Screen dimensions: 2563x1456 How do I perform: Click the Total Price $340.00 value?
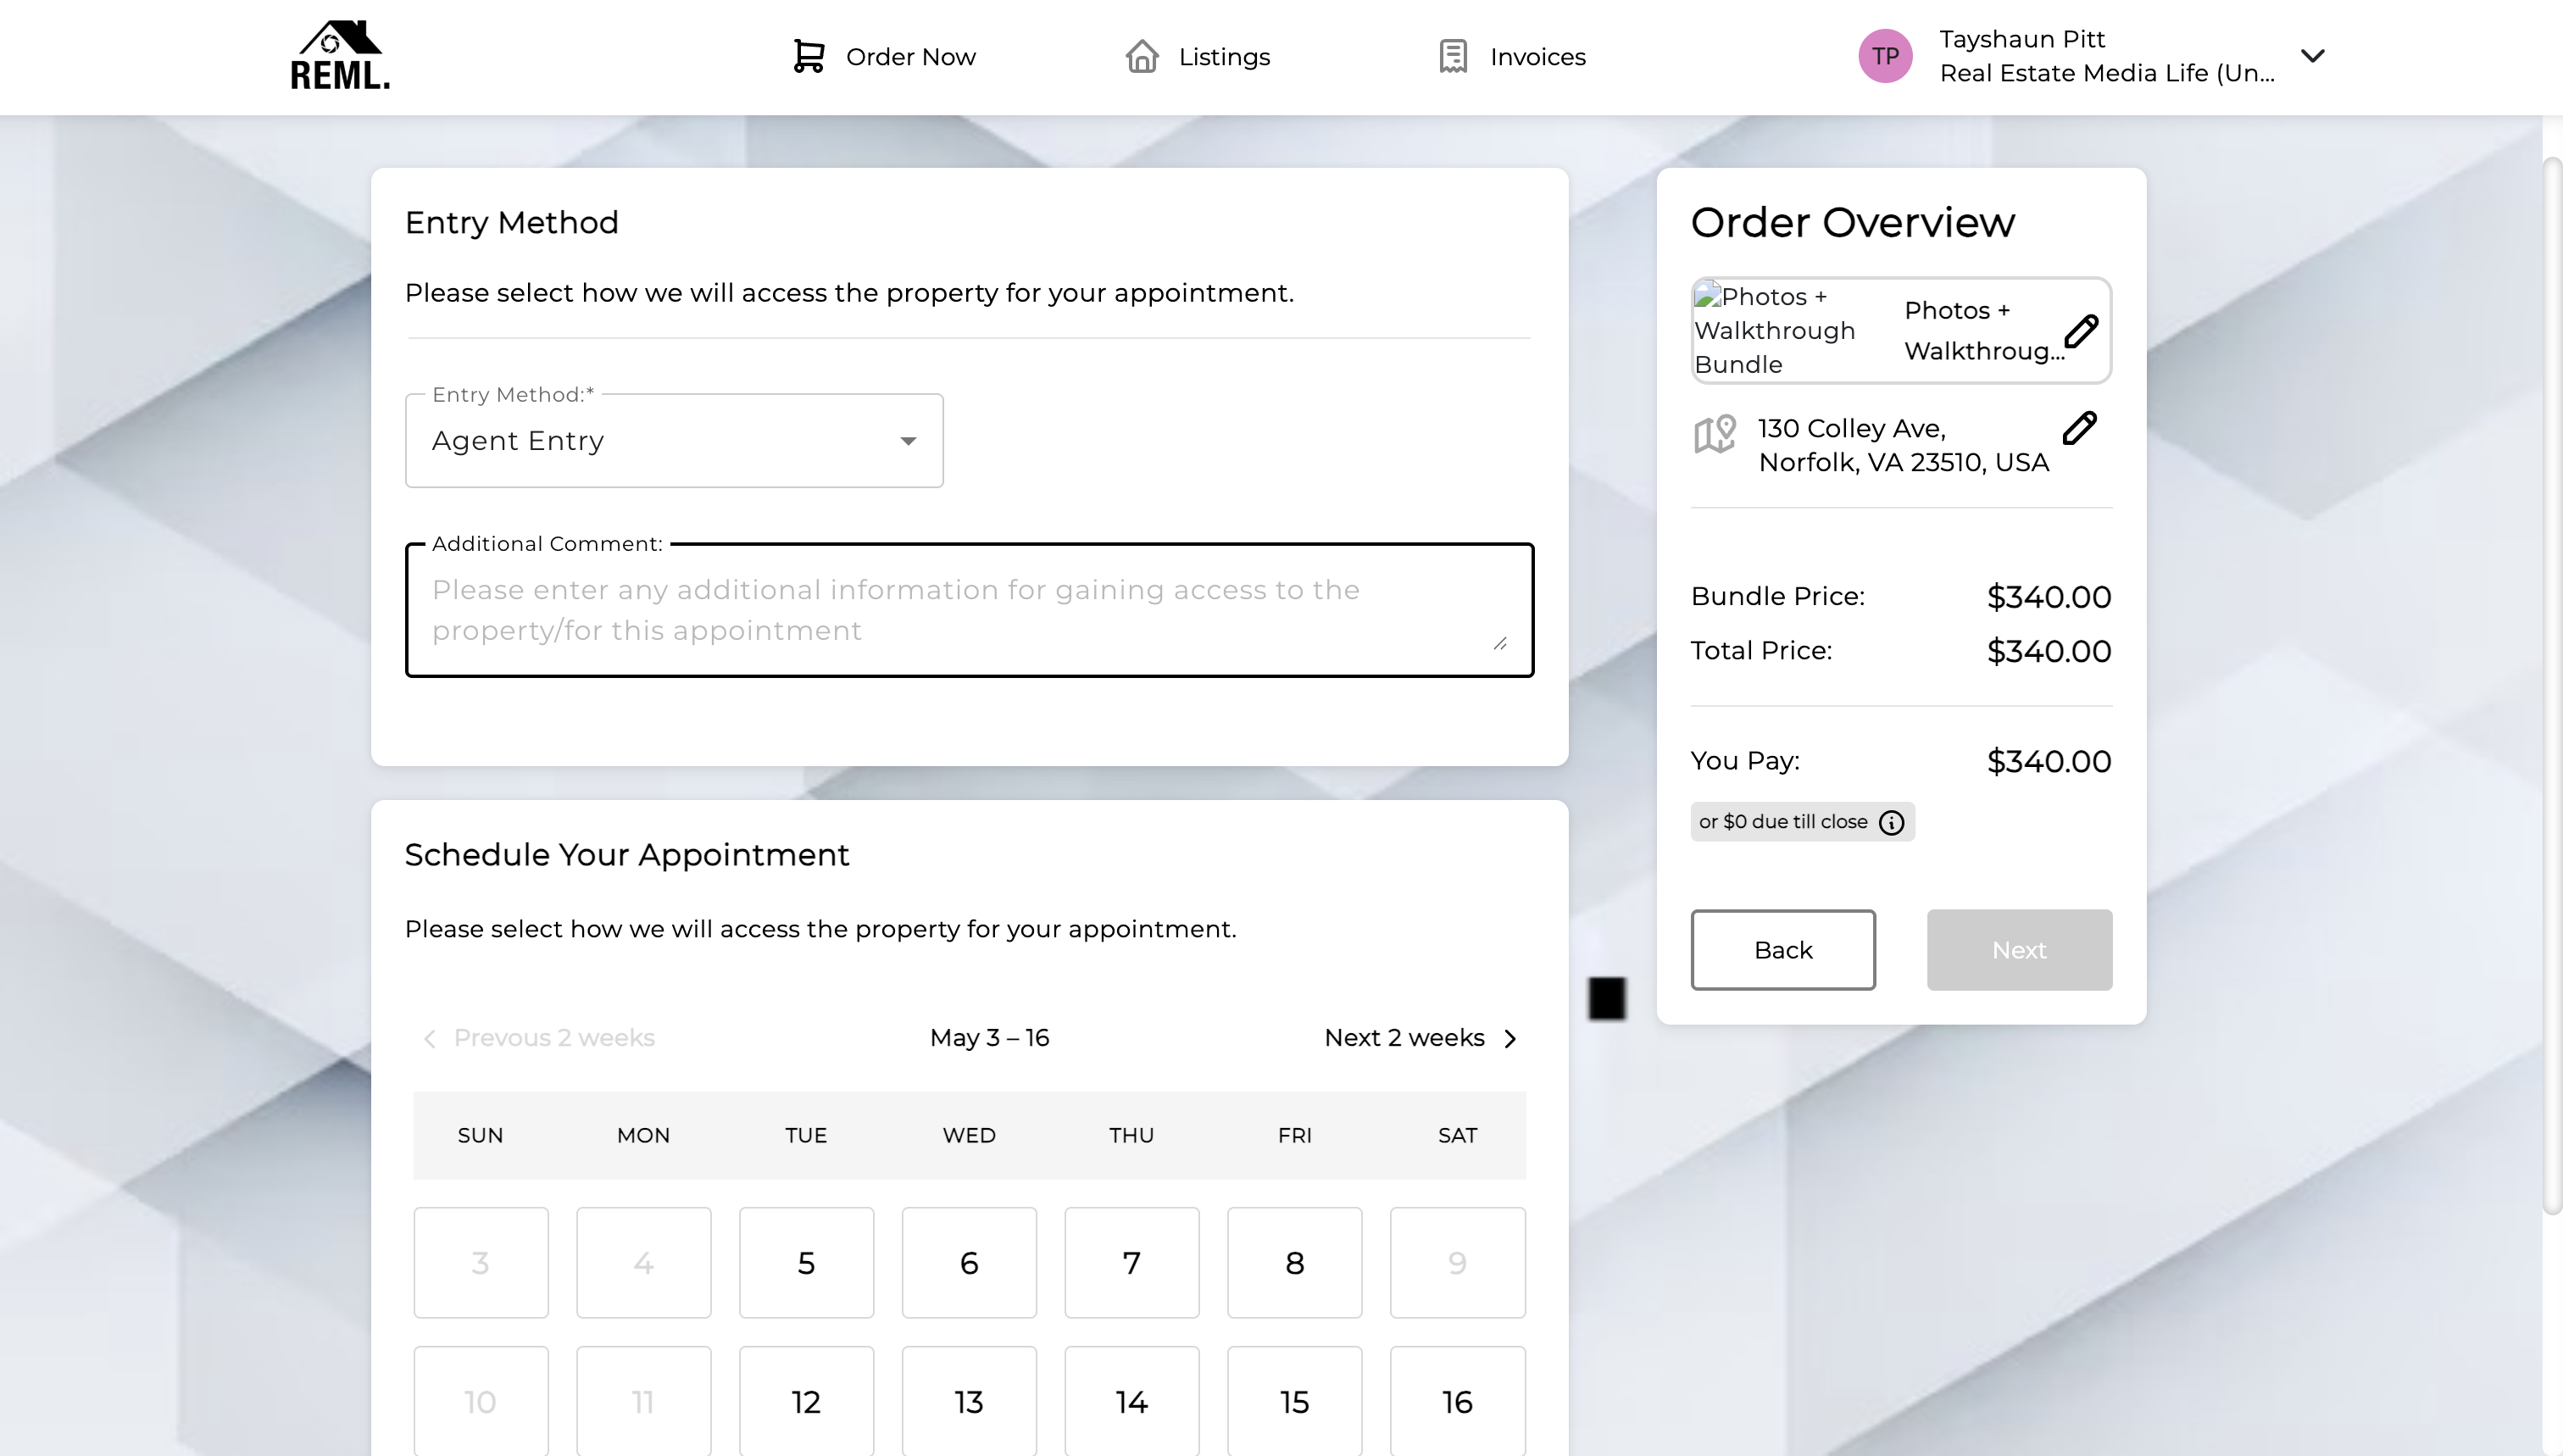(x=2049, y=652)
